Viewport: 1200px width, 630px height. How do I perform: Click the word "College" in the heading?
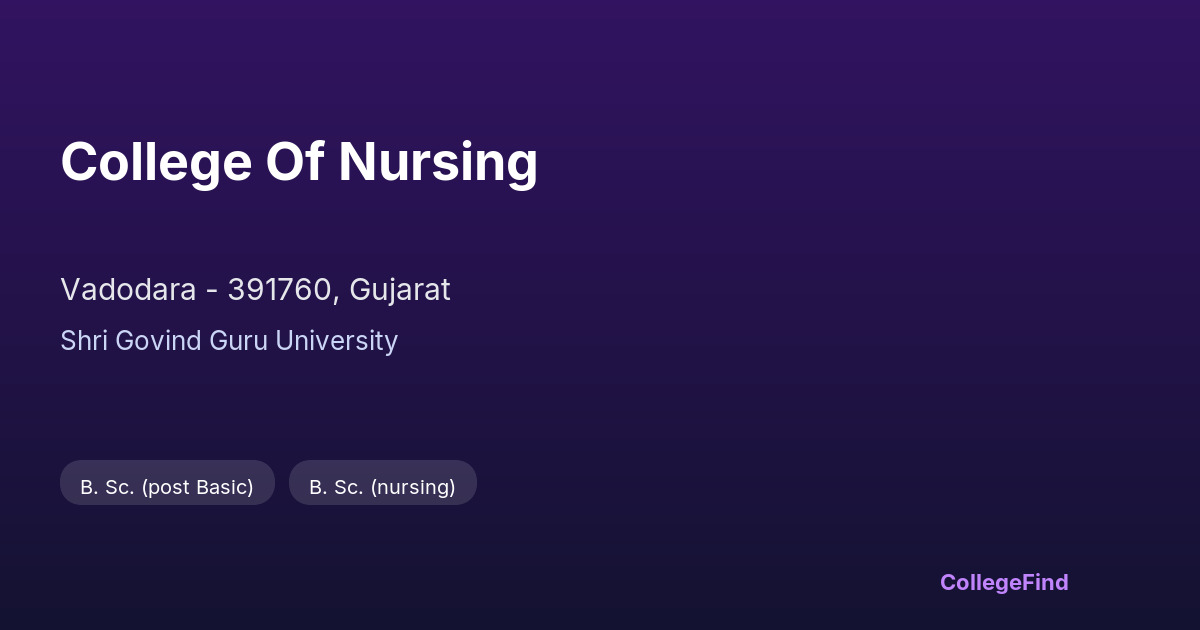pyautogui.click(x=156, y=162)
